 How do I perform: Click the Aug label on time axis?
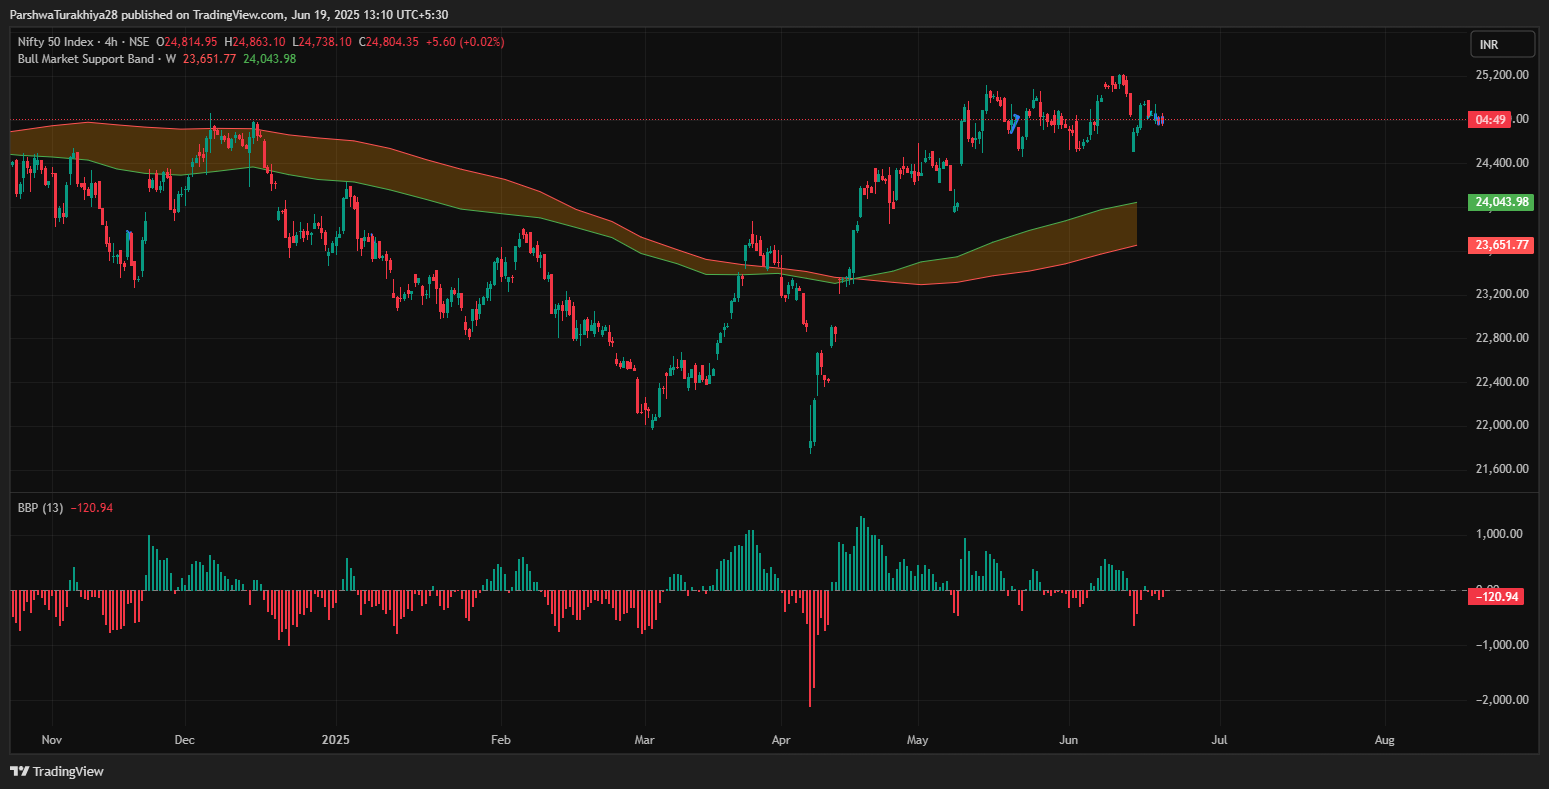click(x=1384, y=741)
